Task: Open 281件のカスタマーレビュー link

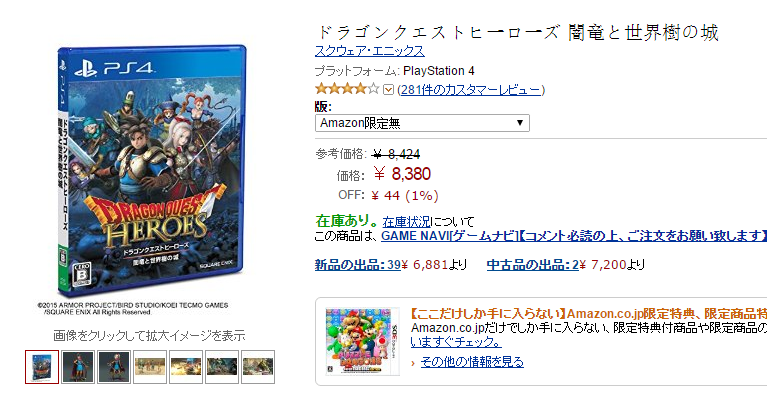Action: click(x=471, y=90)
